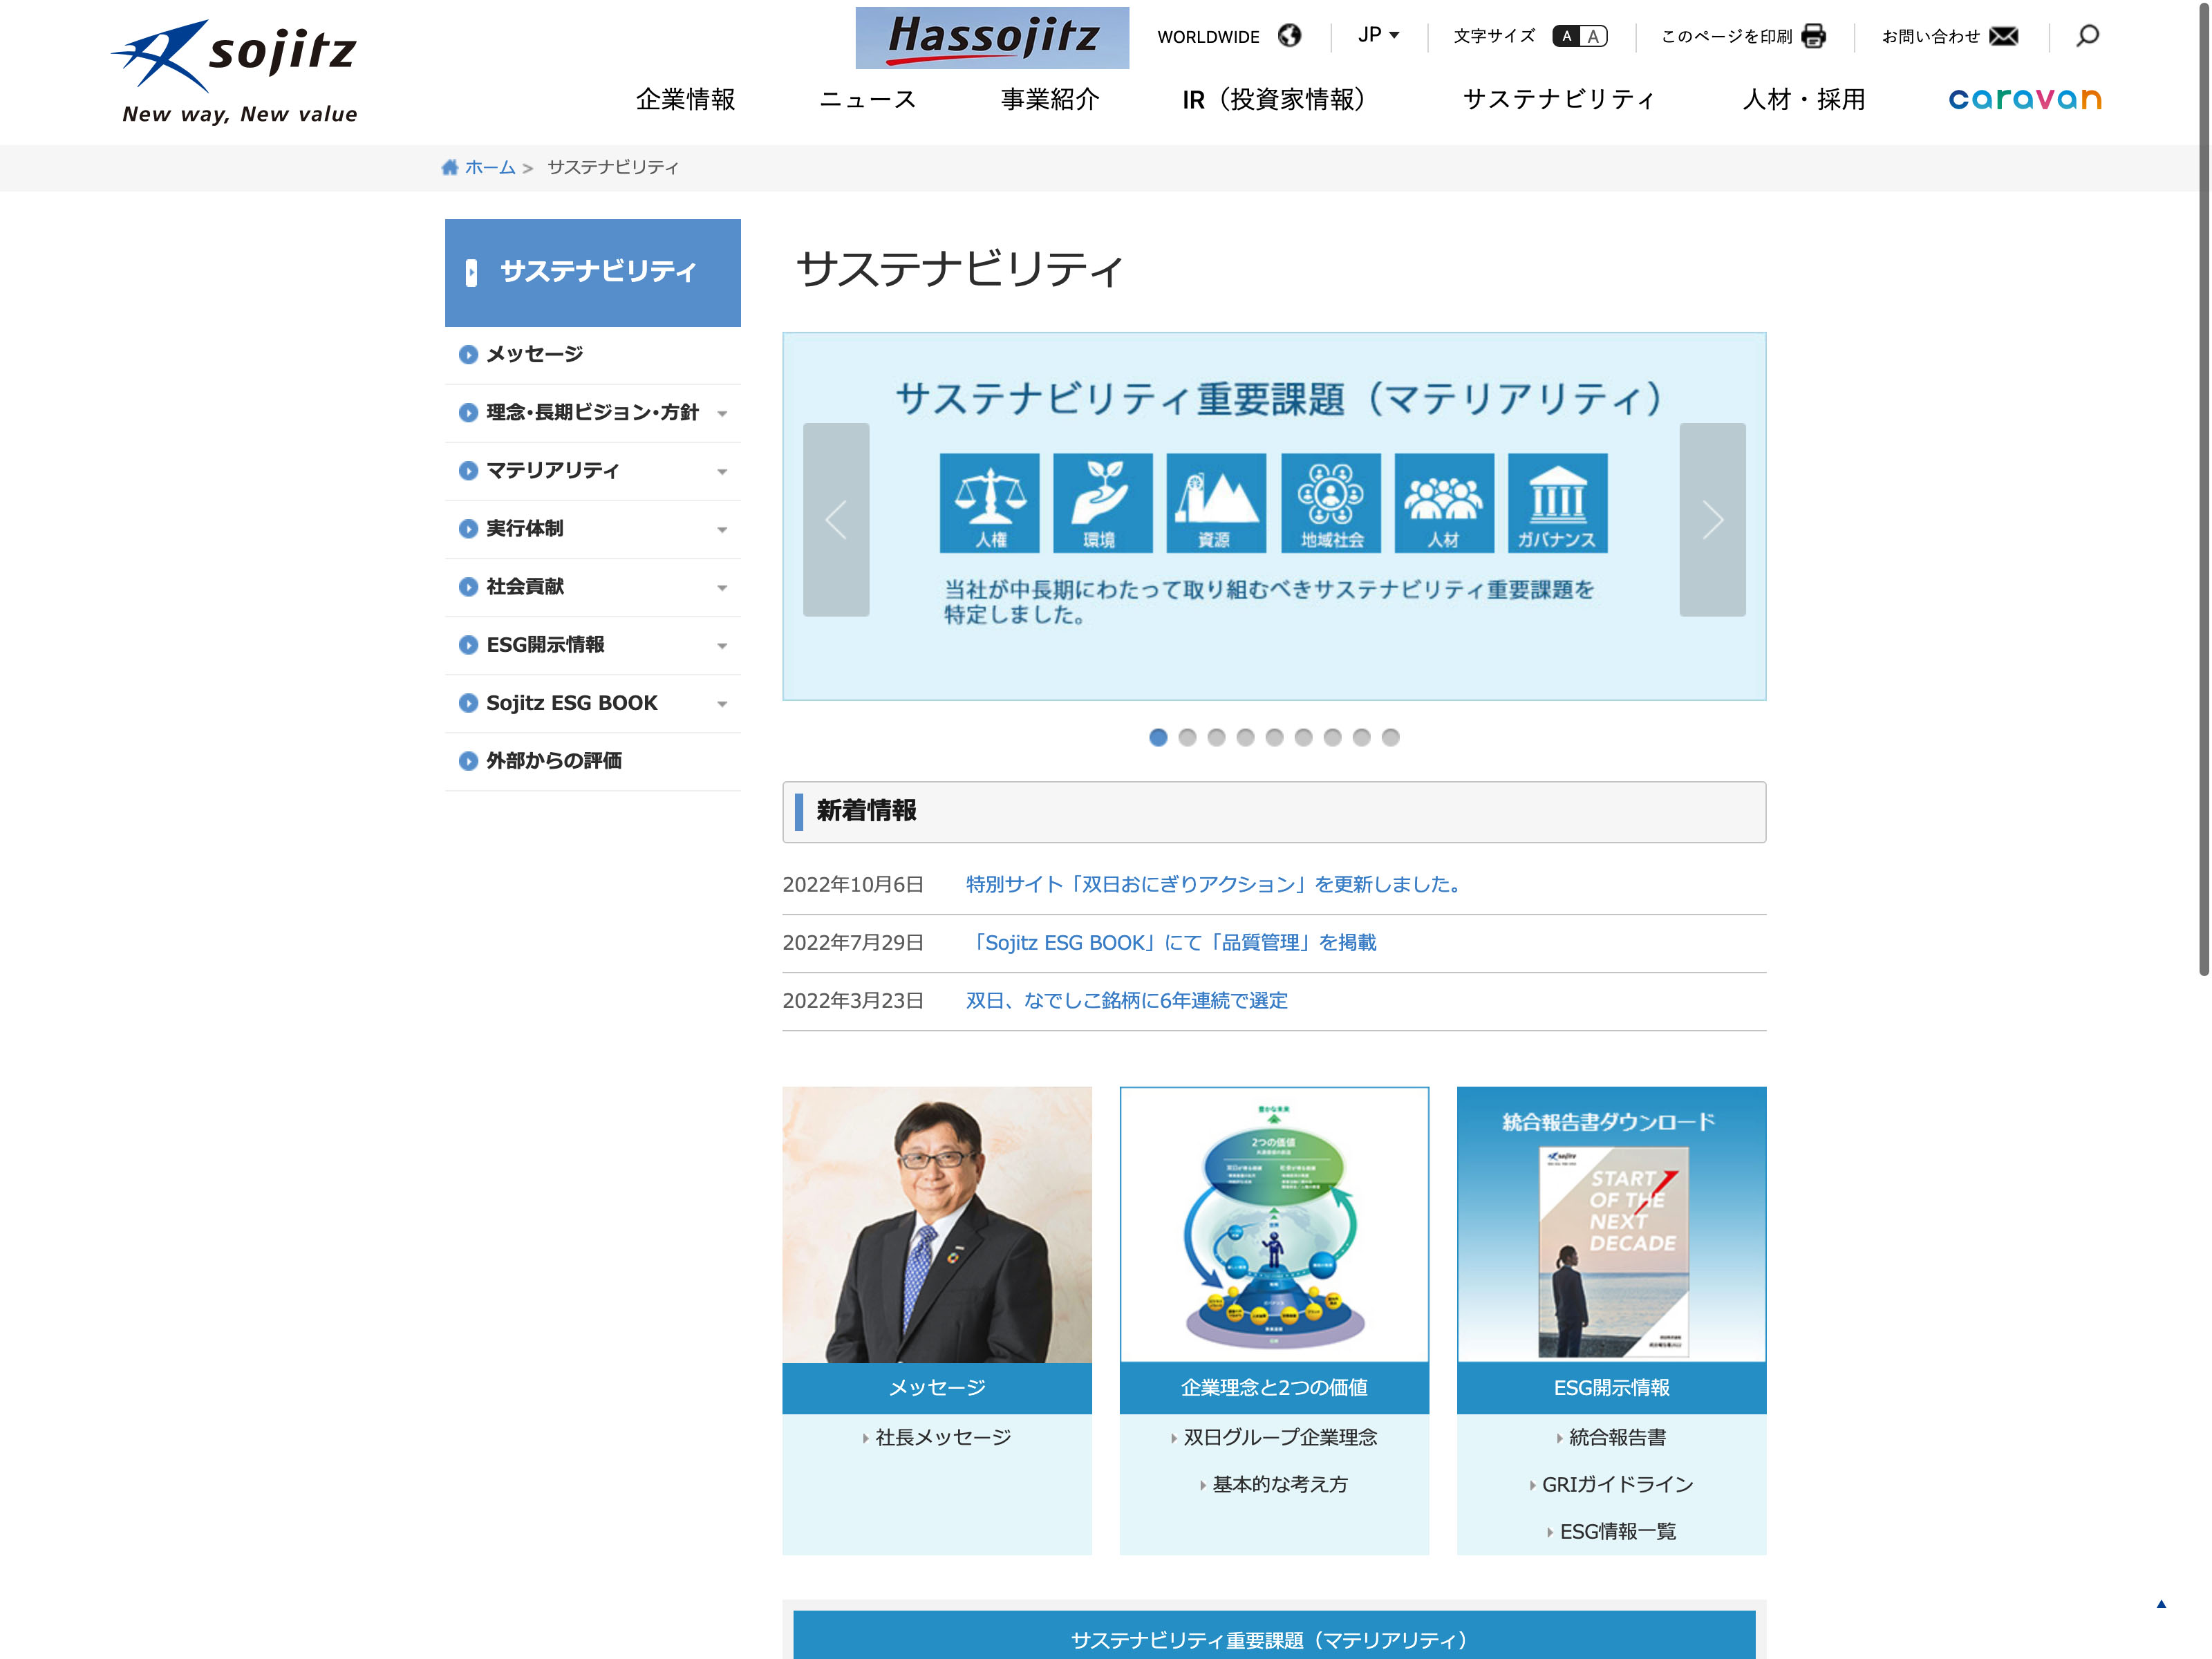Open 事業紹介 menu
Viewport: 2212px width, 1659px height.
[1050, 99]
